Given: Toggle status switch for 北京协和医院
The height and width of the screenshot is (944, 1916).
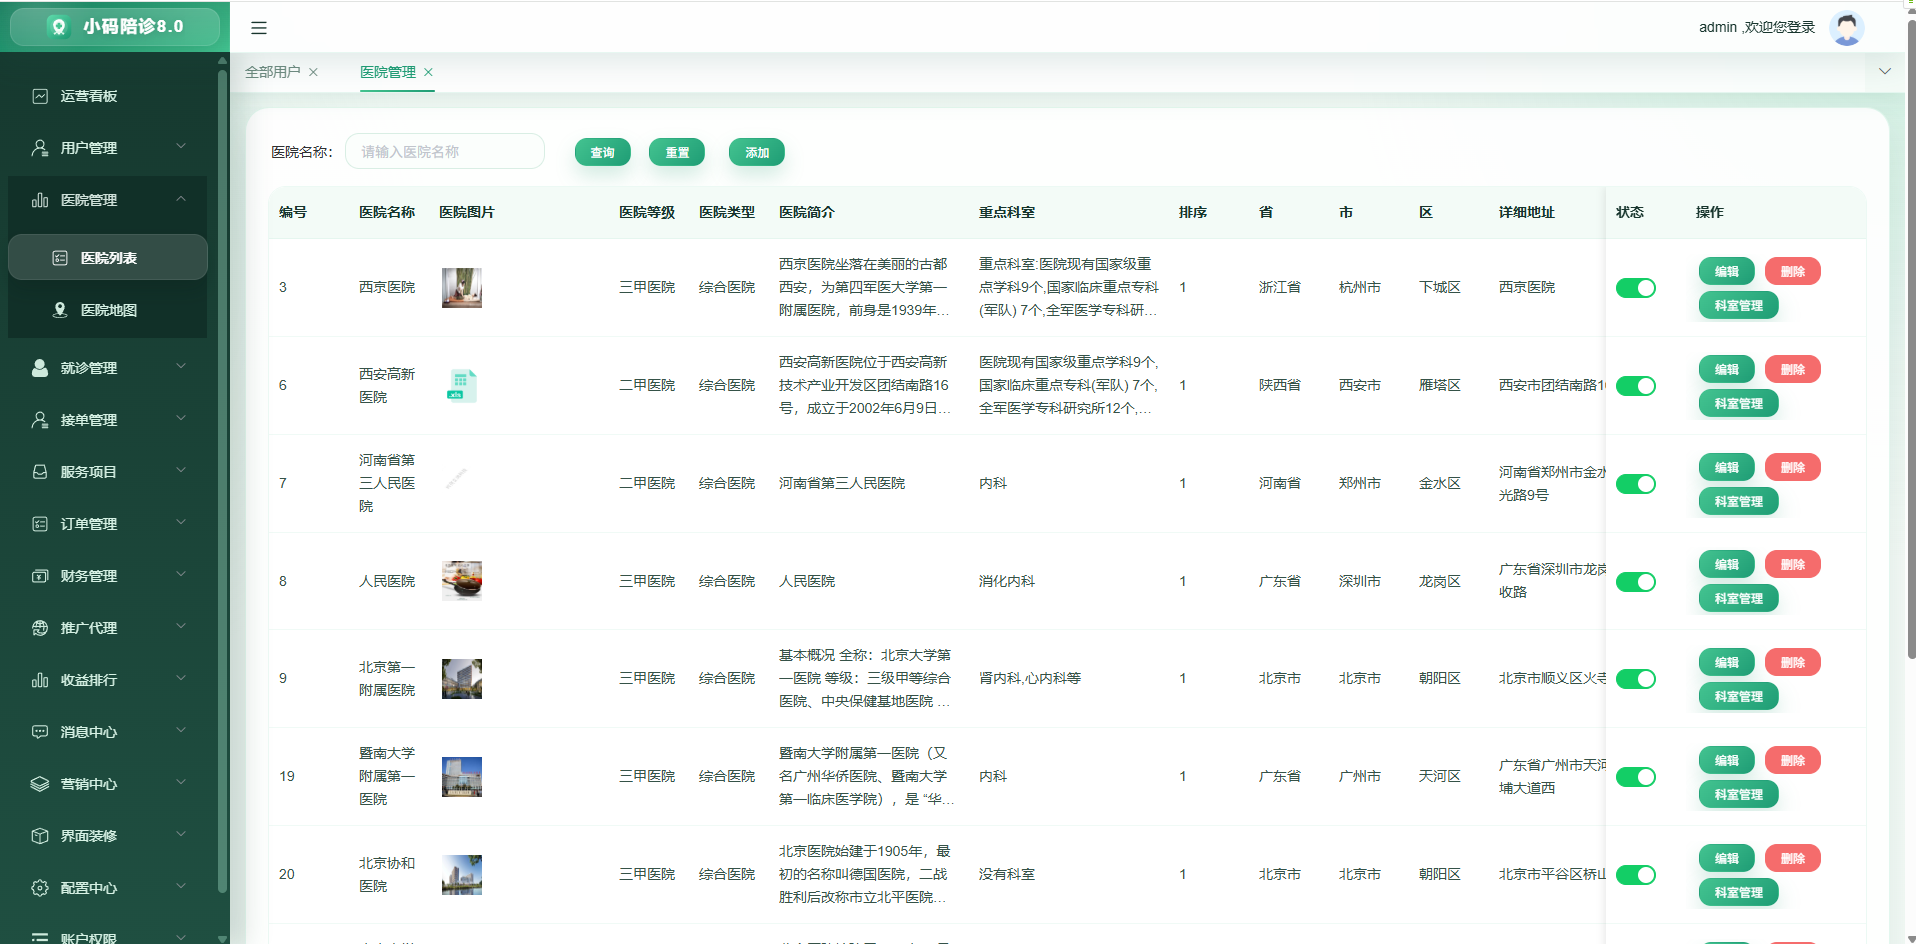Looking at the screenshot, I should [x=1636, y=875].
